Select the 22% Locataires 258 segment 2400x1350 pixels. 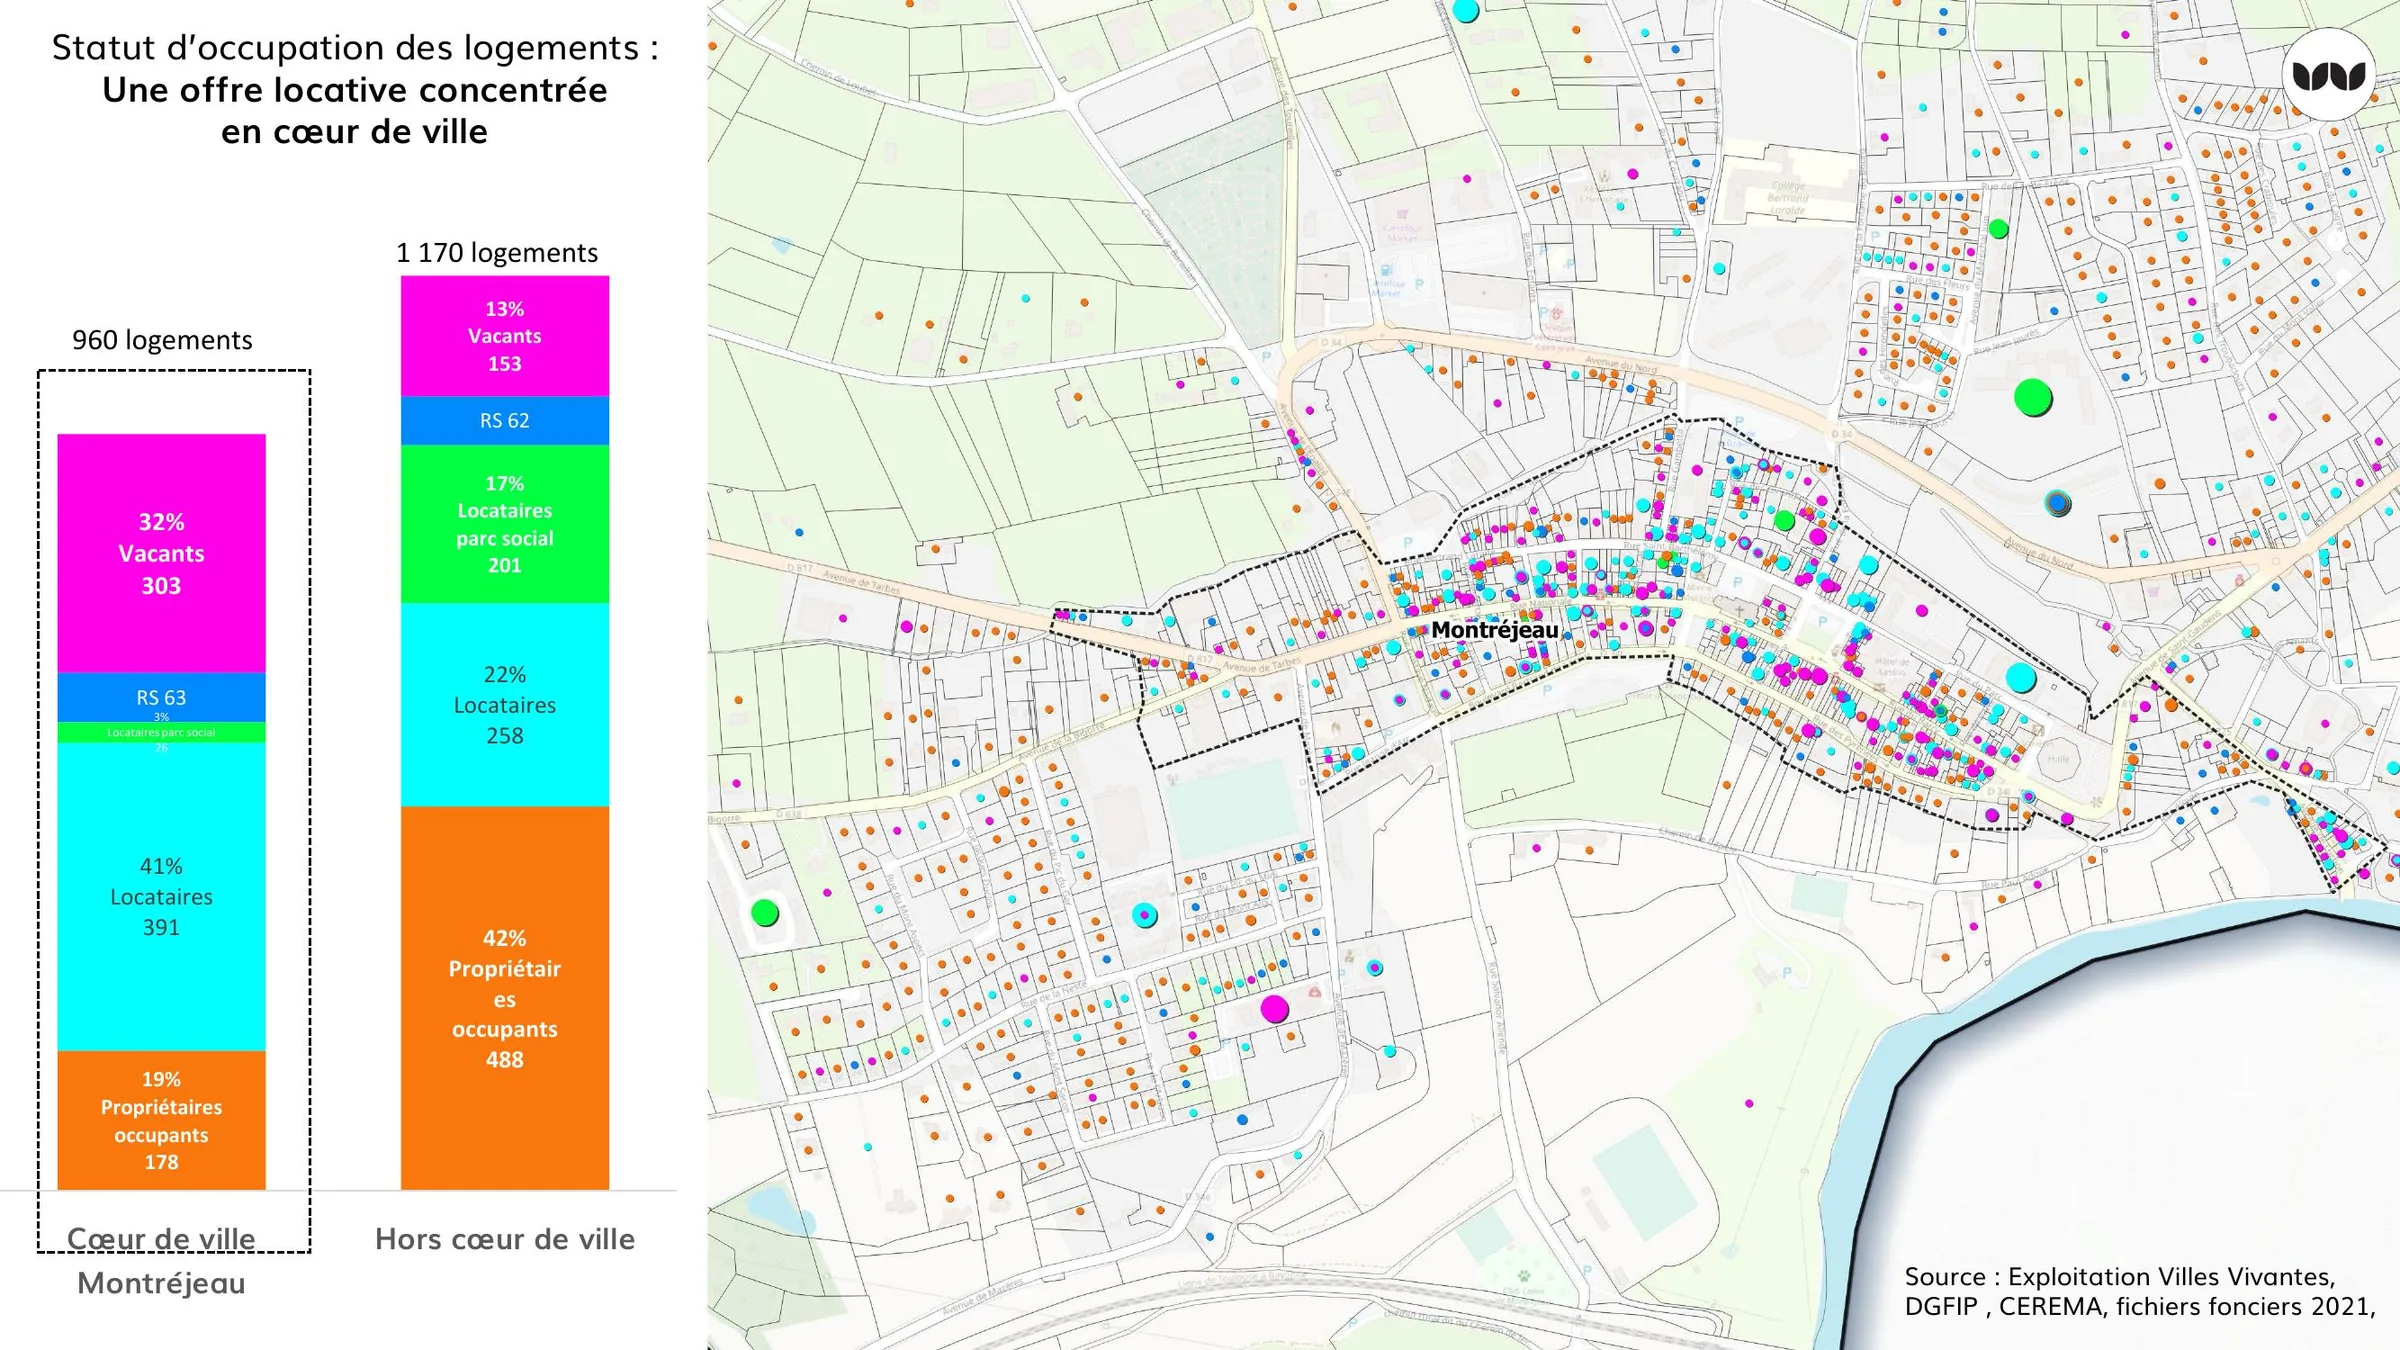(505, 705)
